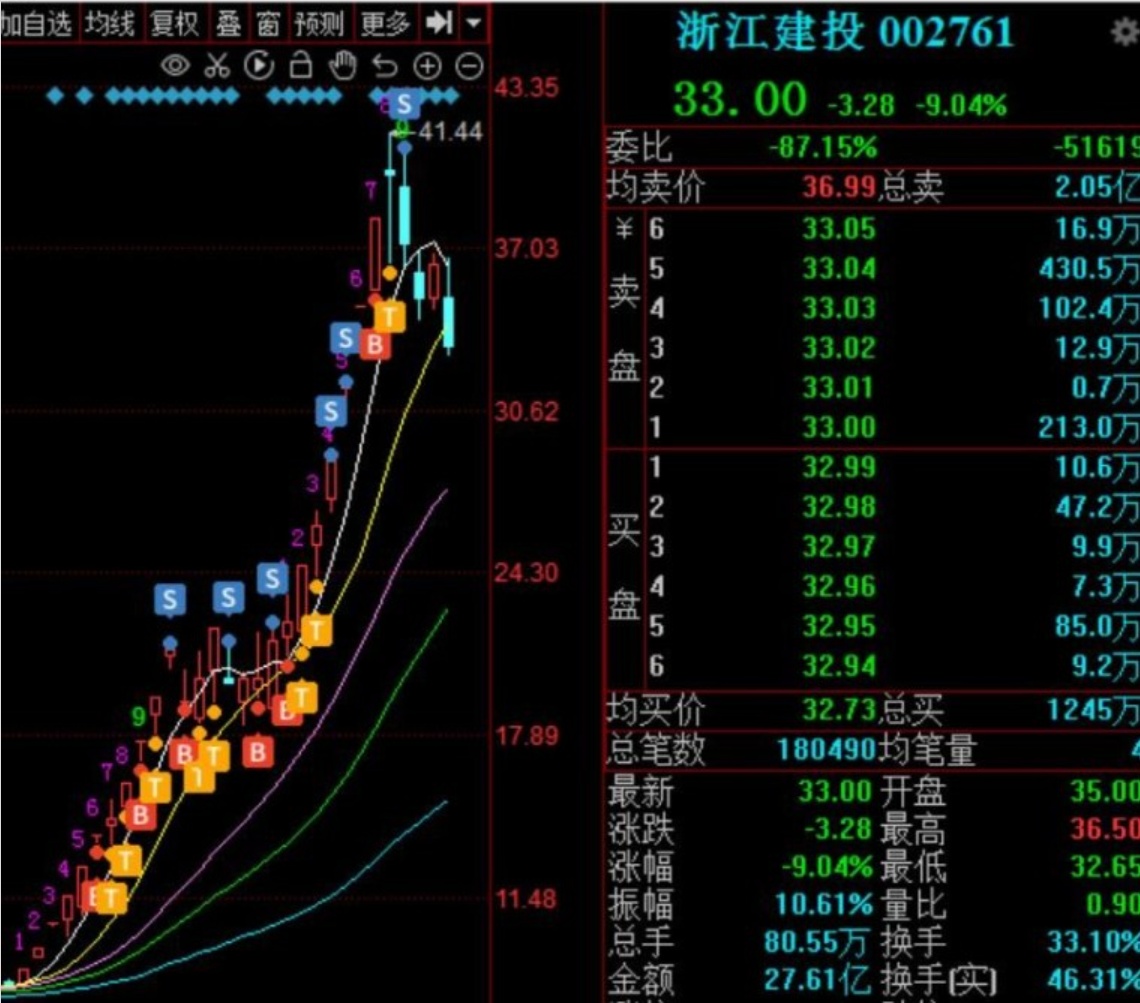
Task: Expand the small down-arrow toolbar dropdown
Action: point(474,23)
